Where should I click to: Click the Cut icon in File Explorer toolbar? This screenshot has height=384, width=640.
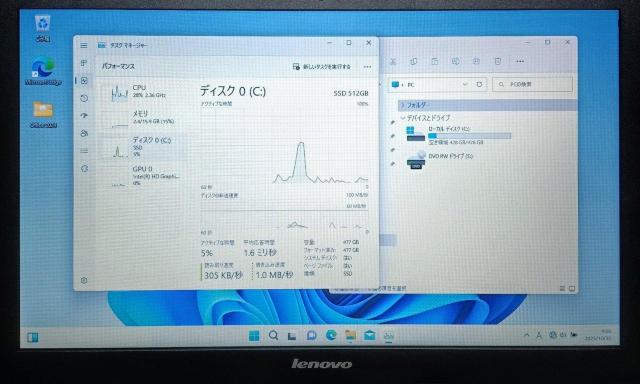click(x=393, y=62)
